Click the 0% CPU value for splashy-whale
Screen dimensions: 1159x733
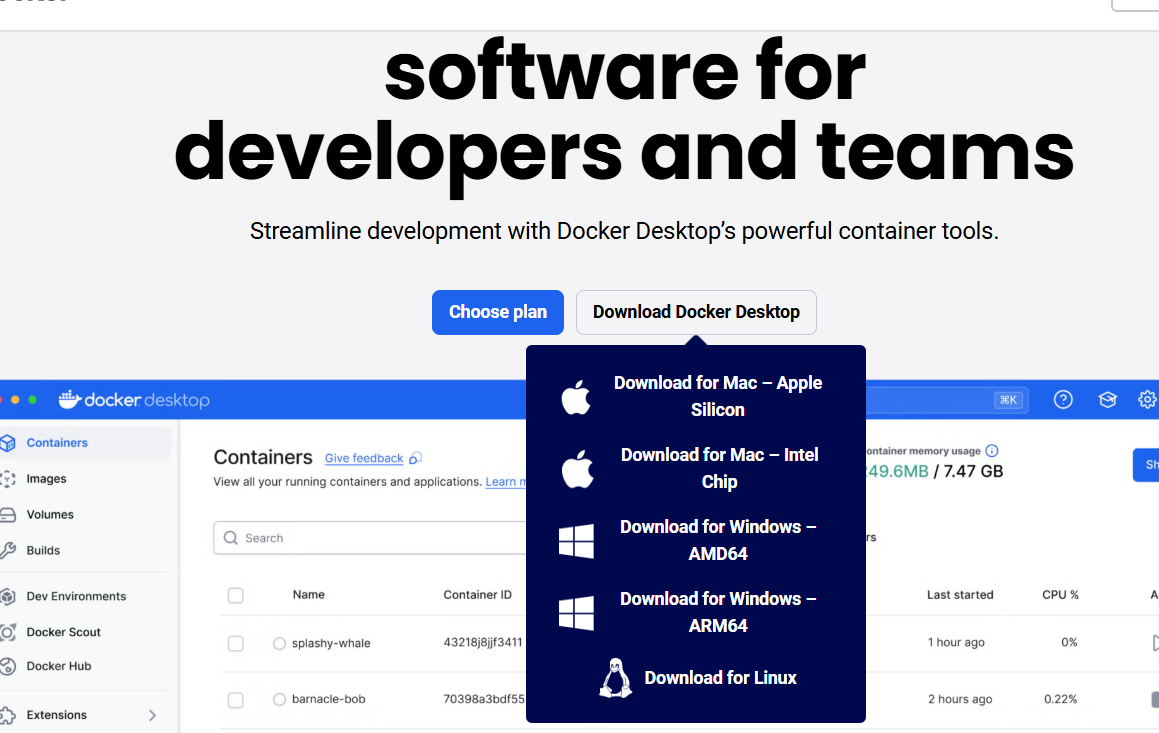pyautogui.click(x=1069, y=643)
